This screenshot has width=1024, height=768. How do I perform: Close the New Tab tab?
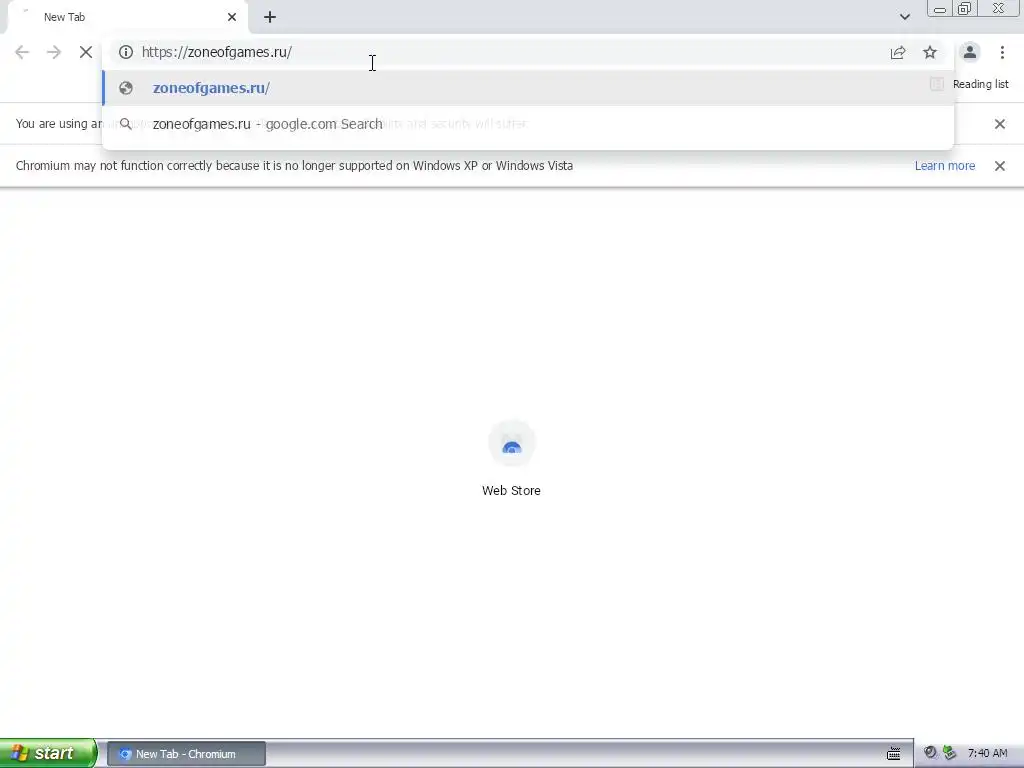coord(232,17)
